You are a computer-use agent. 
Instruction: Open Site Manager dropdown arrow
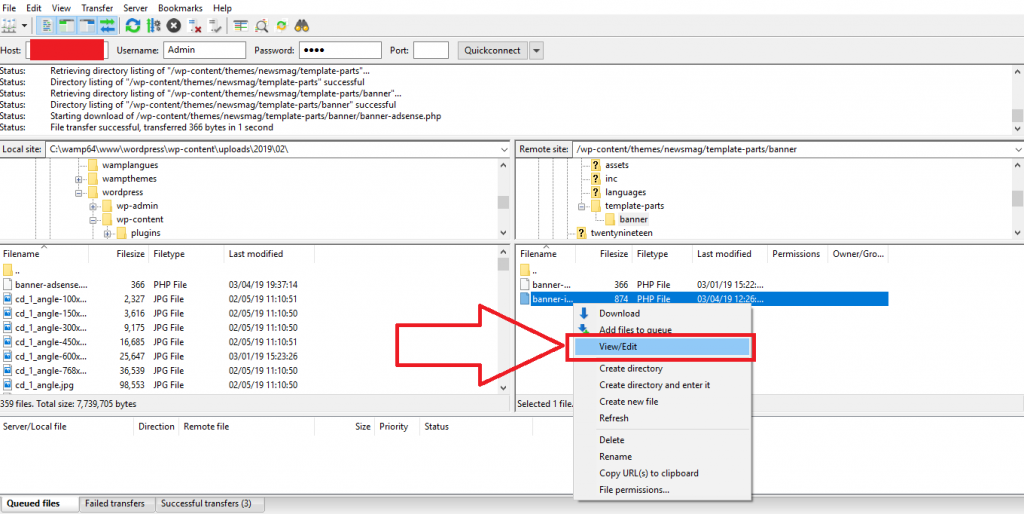click(24, 25)
